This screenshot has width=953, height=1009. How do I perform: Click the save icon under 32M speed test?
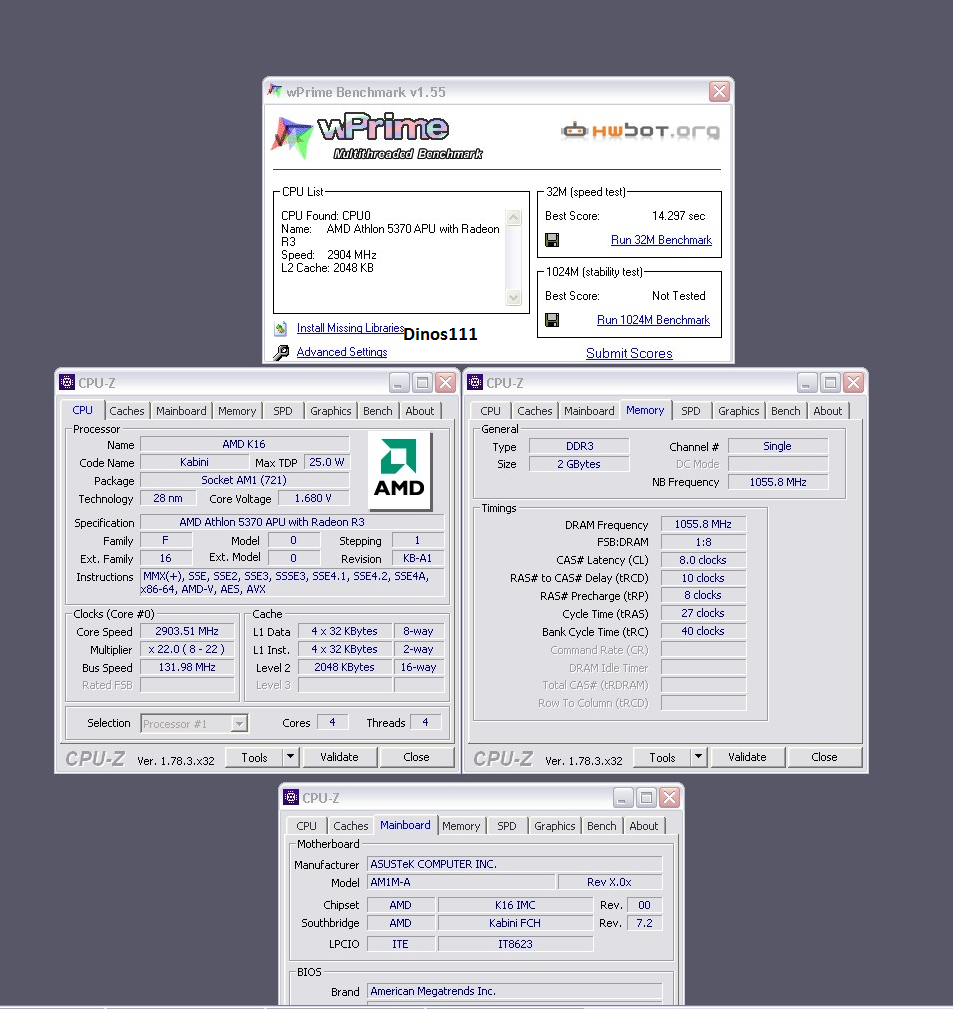[551, 240]
